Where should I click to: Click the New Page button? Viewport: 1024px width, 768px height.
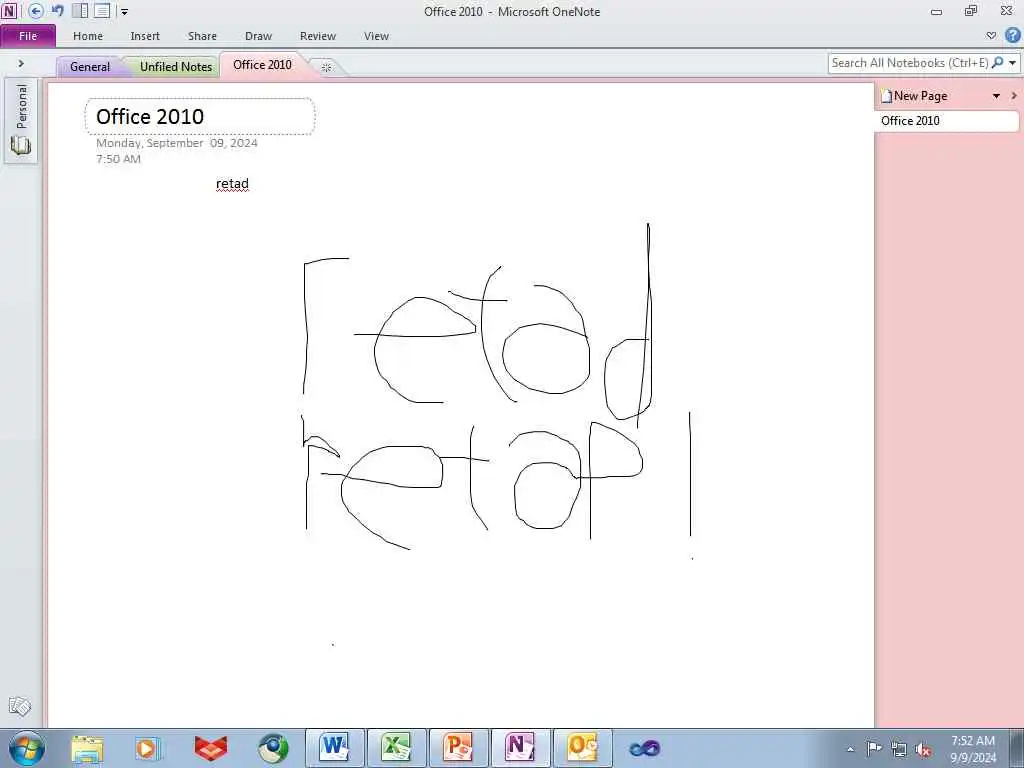pyautogui.click(x=914, y=96)
